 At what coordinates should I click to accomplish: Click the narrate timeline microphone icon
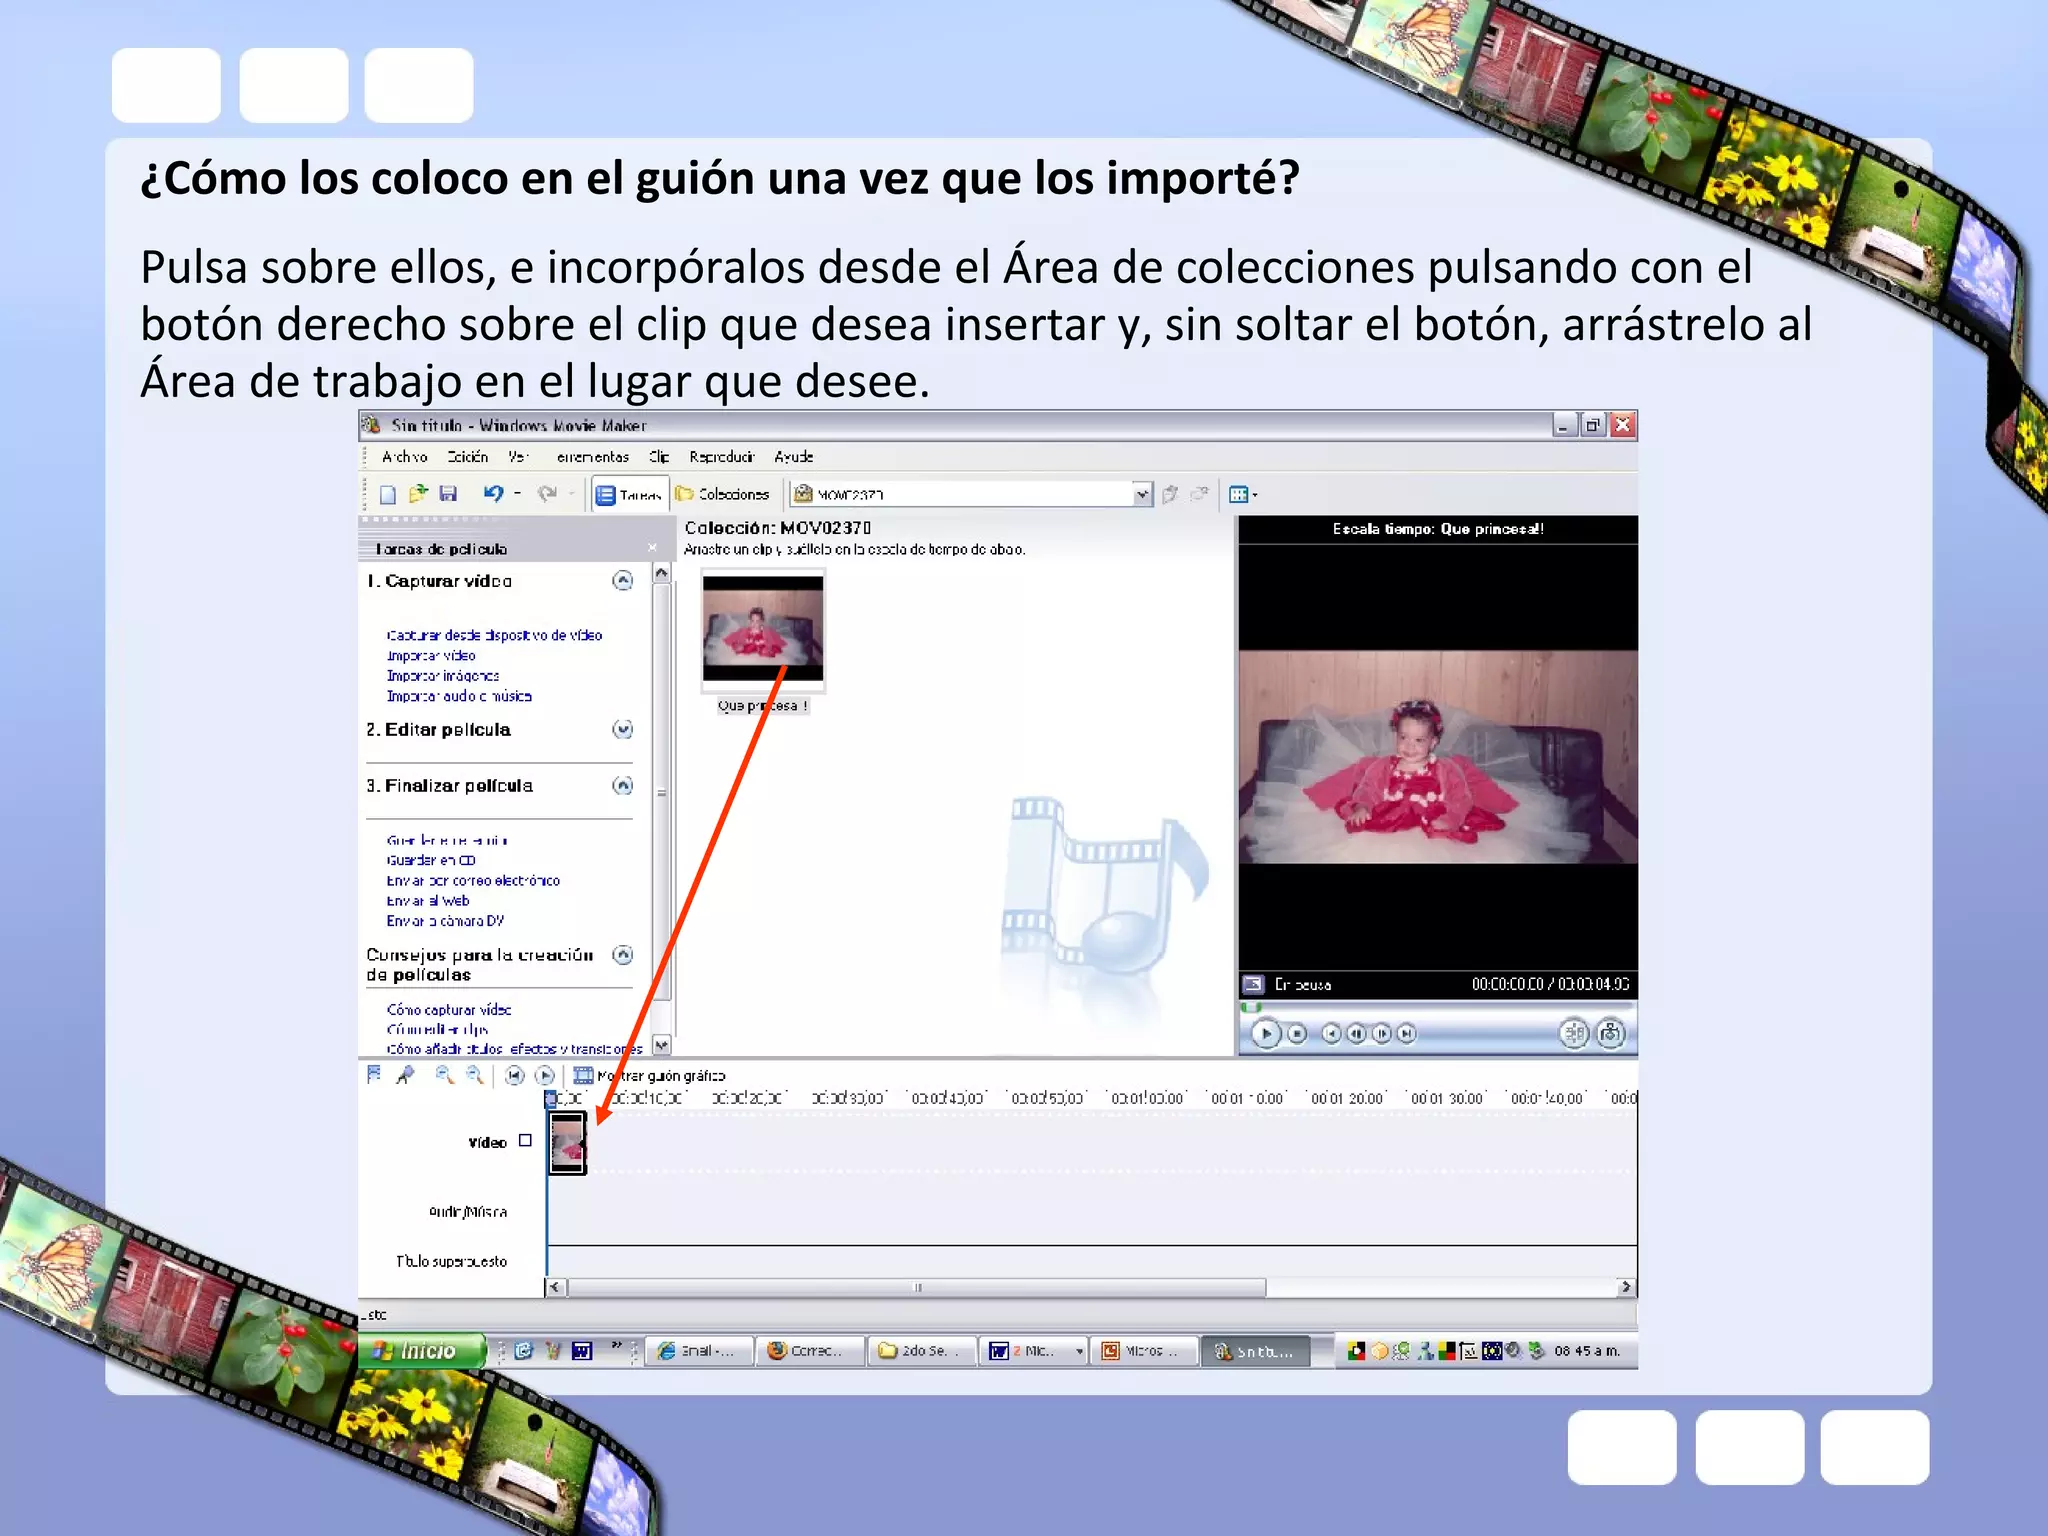click(x=405, y=1075)
